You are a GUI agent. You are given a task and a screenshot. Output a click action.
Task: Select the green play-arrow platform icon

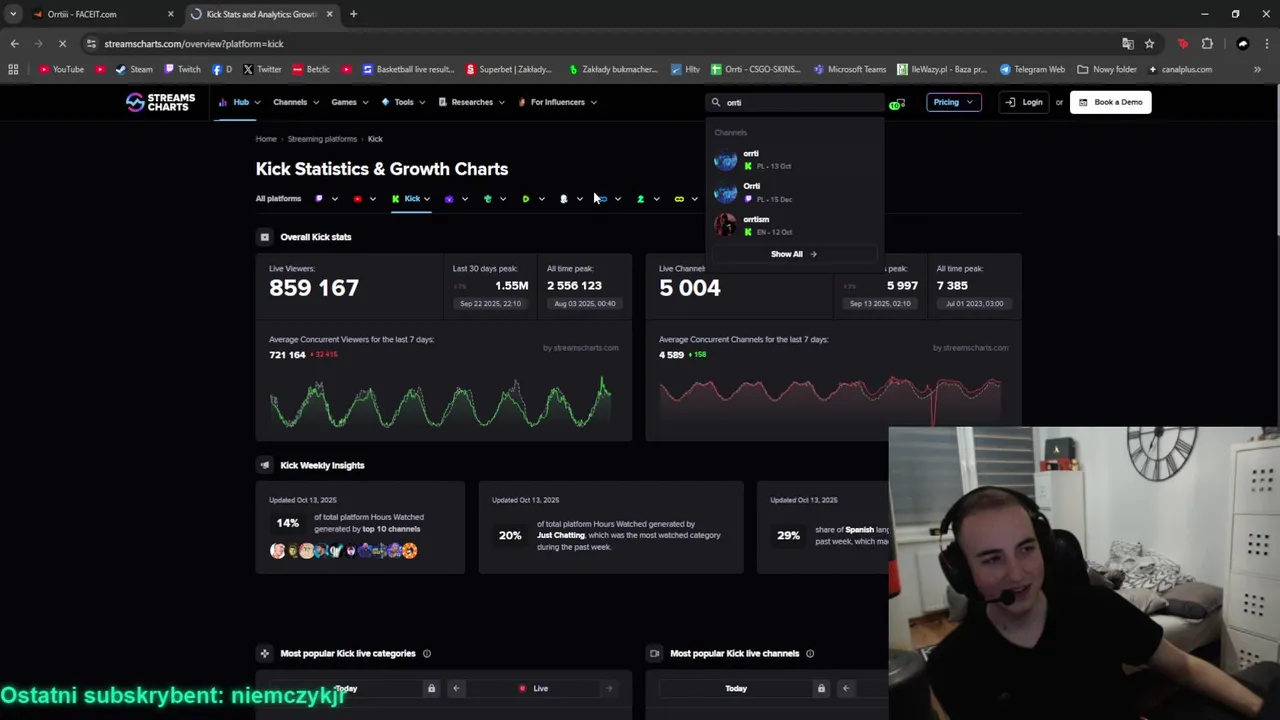tap(525, 199)
